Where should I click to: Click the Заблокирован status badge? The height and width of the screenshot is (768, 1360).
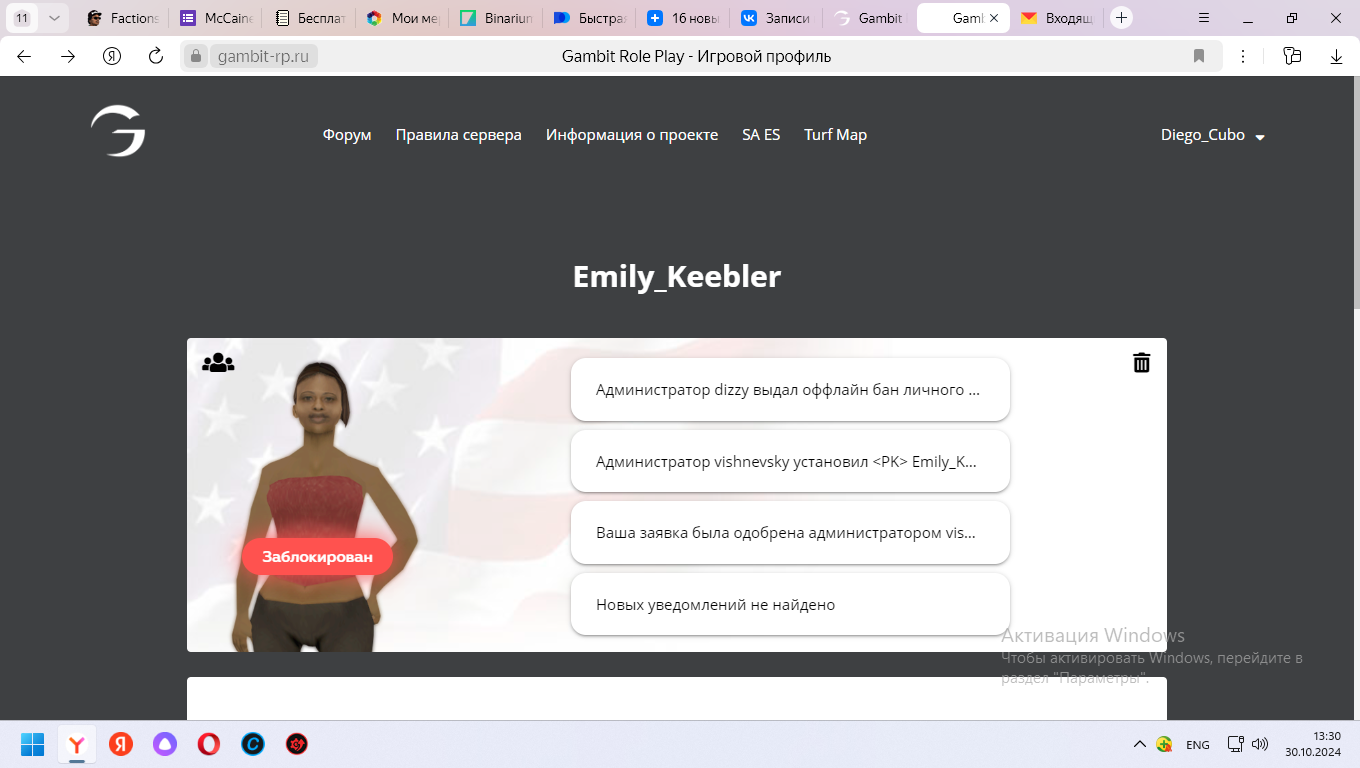click(317, 557)
